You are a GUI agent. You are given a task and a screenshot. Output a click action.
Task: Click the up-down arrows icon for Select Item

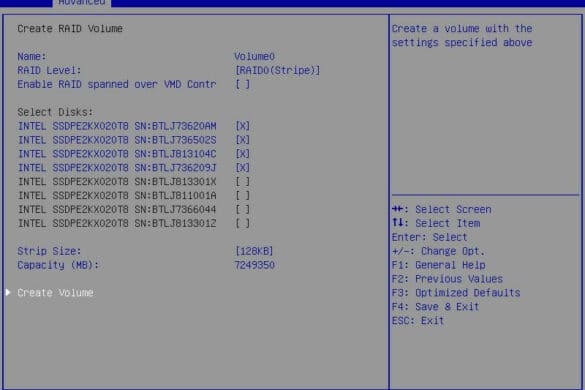pyautogui.click(x=398, y=223)
